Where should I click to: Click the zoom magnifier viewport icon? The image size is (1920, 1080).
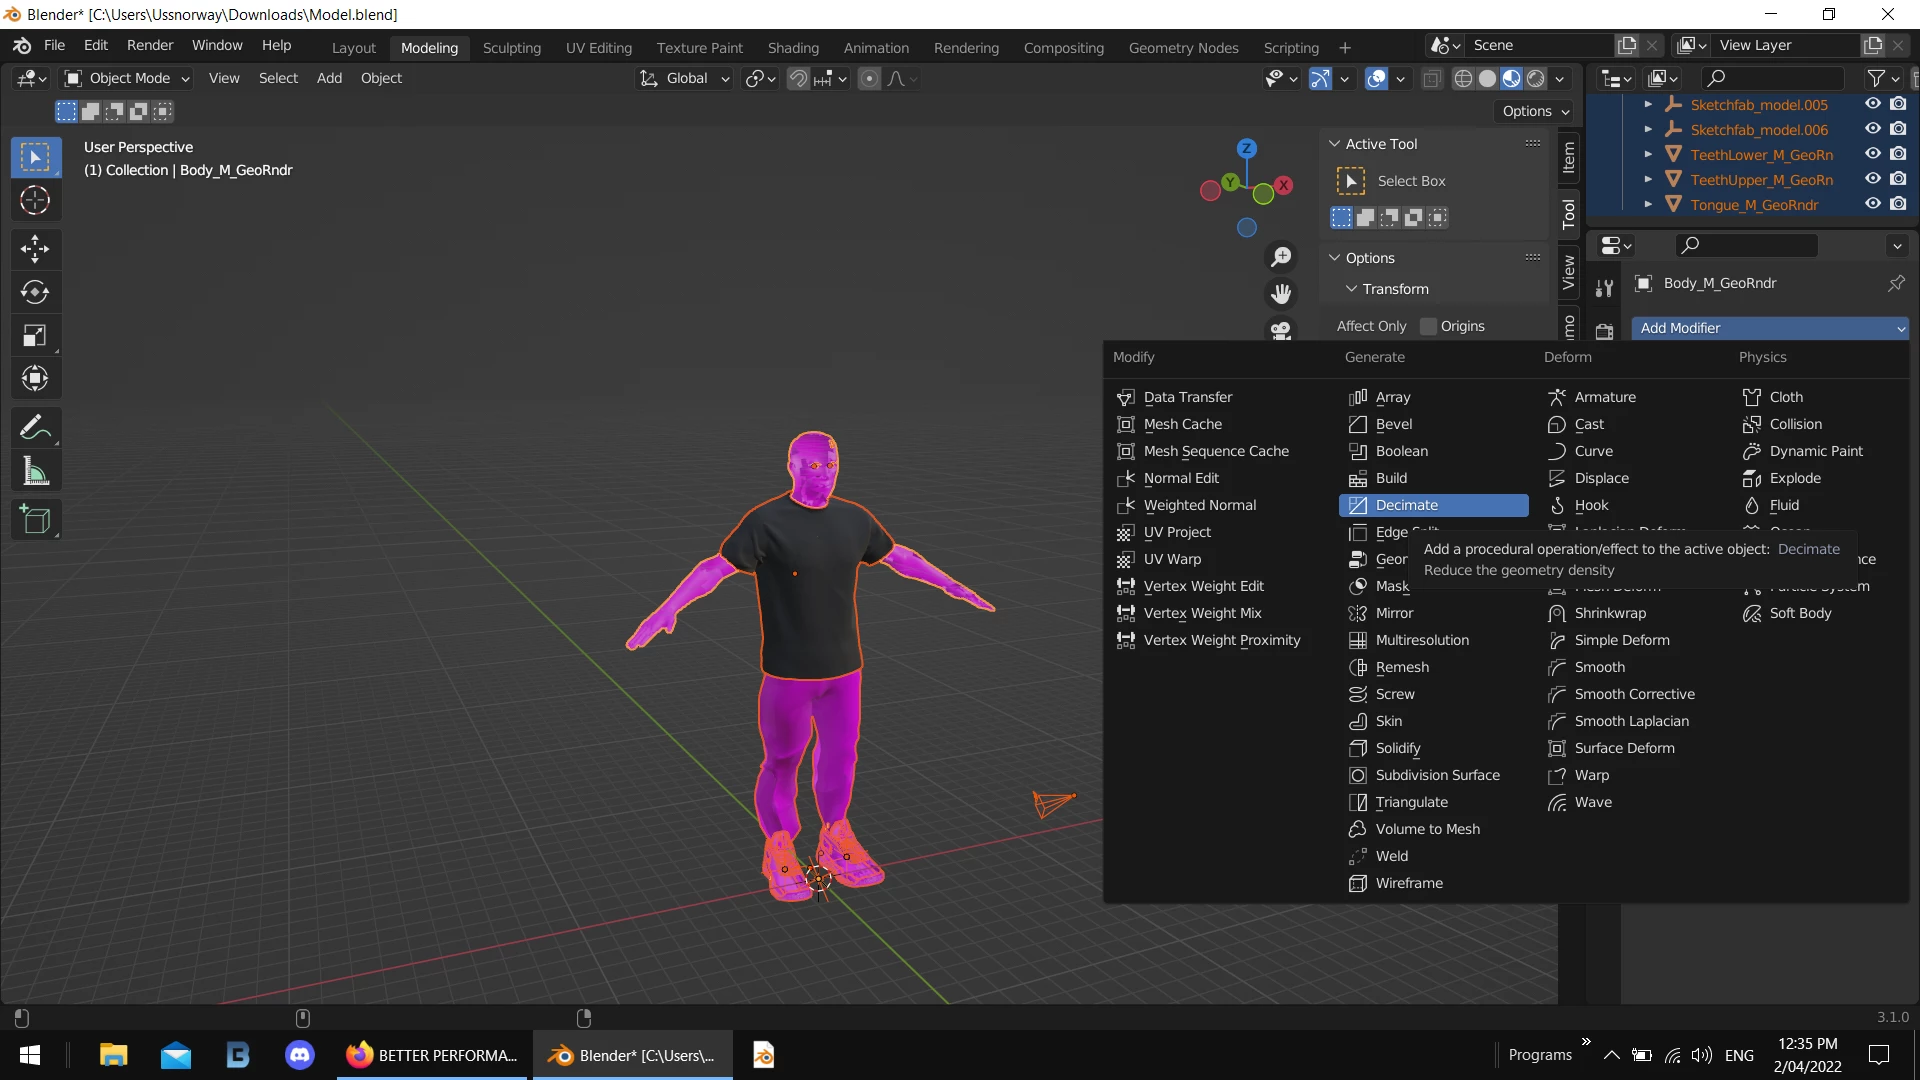point(1281,257)
